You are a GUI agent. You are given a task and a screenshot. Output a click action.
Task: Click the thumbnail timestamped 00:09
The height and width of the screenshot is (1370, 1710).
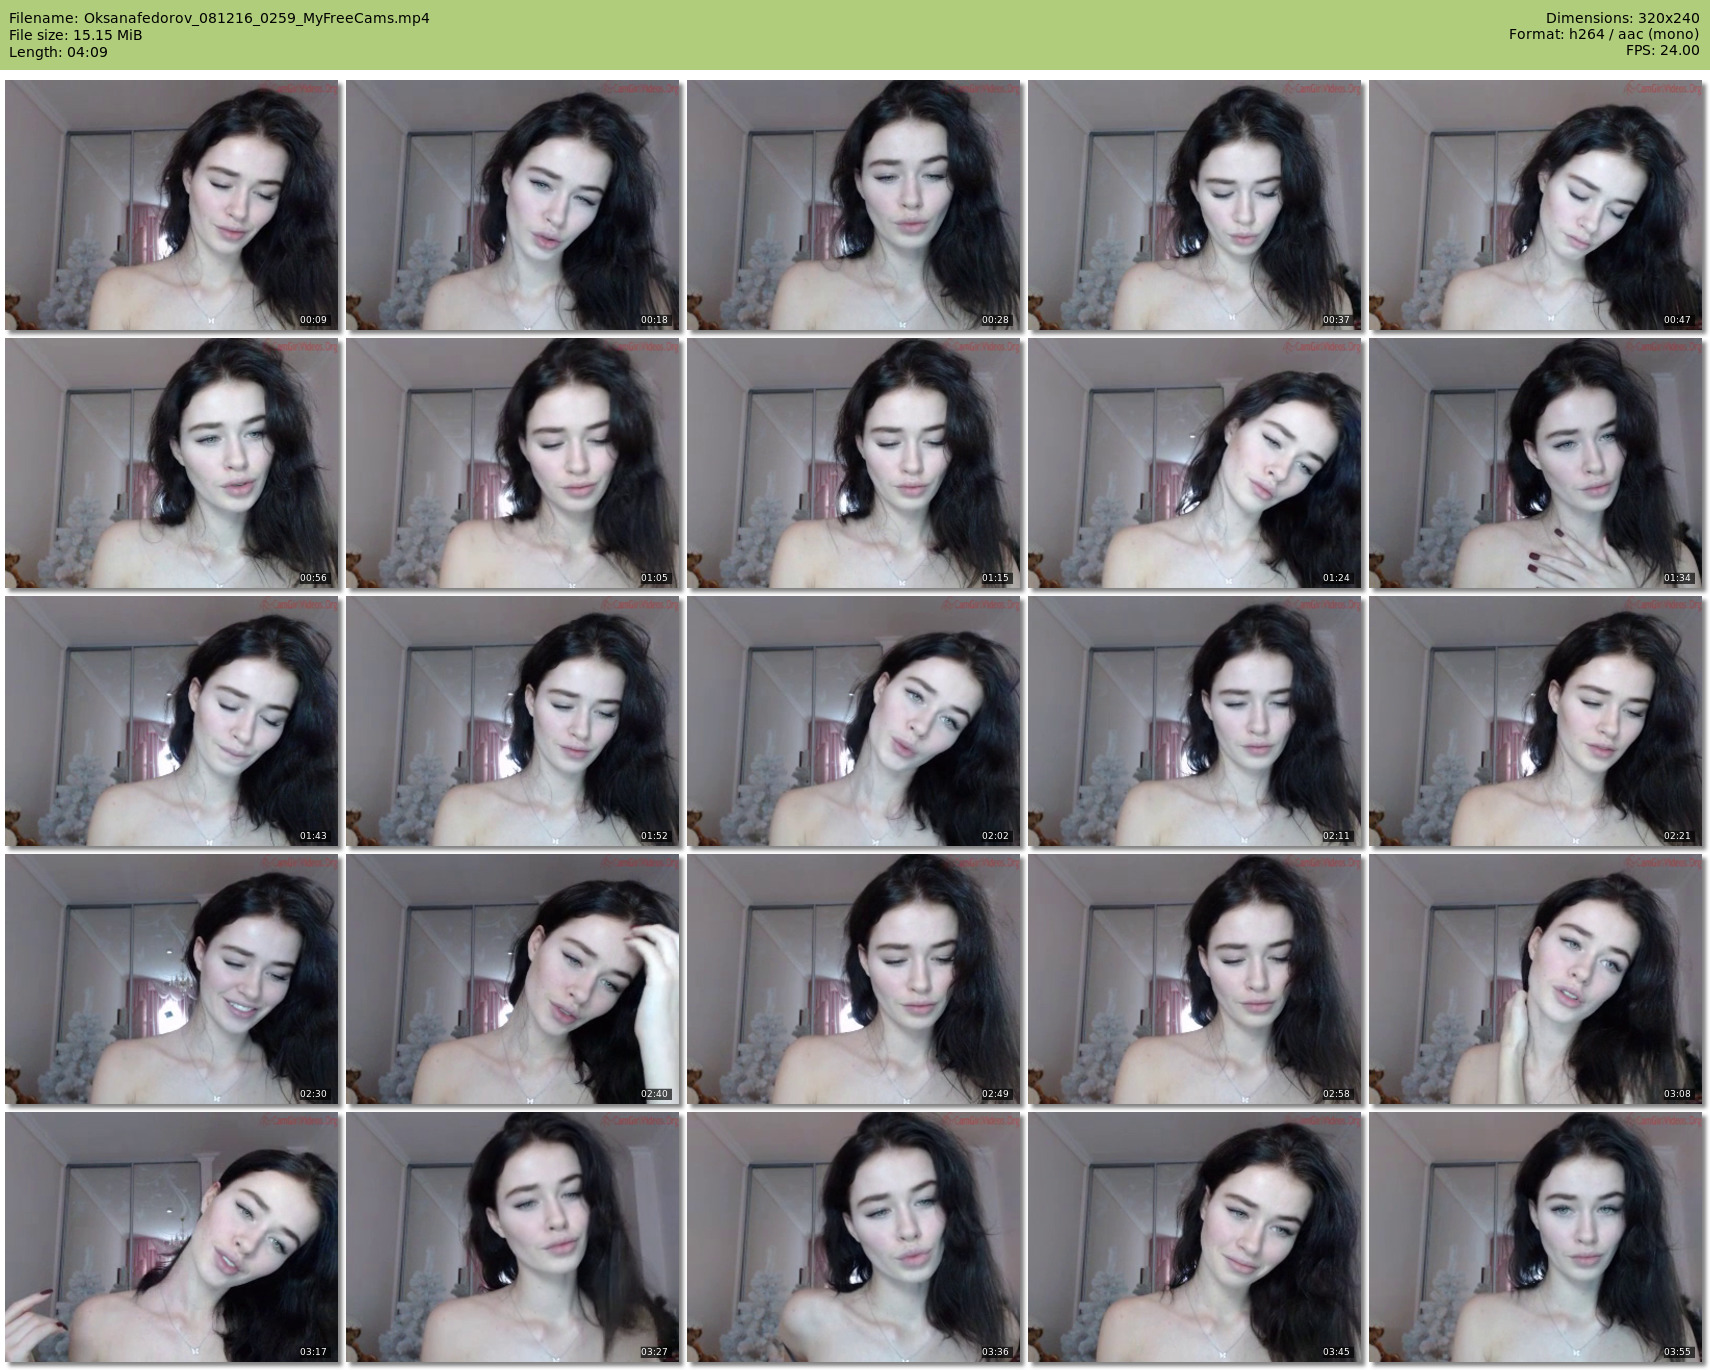tap(172, 205)
